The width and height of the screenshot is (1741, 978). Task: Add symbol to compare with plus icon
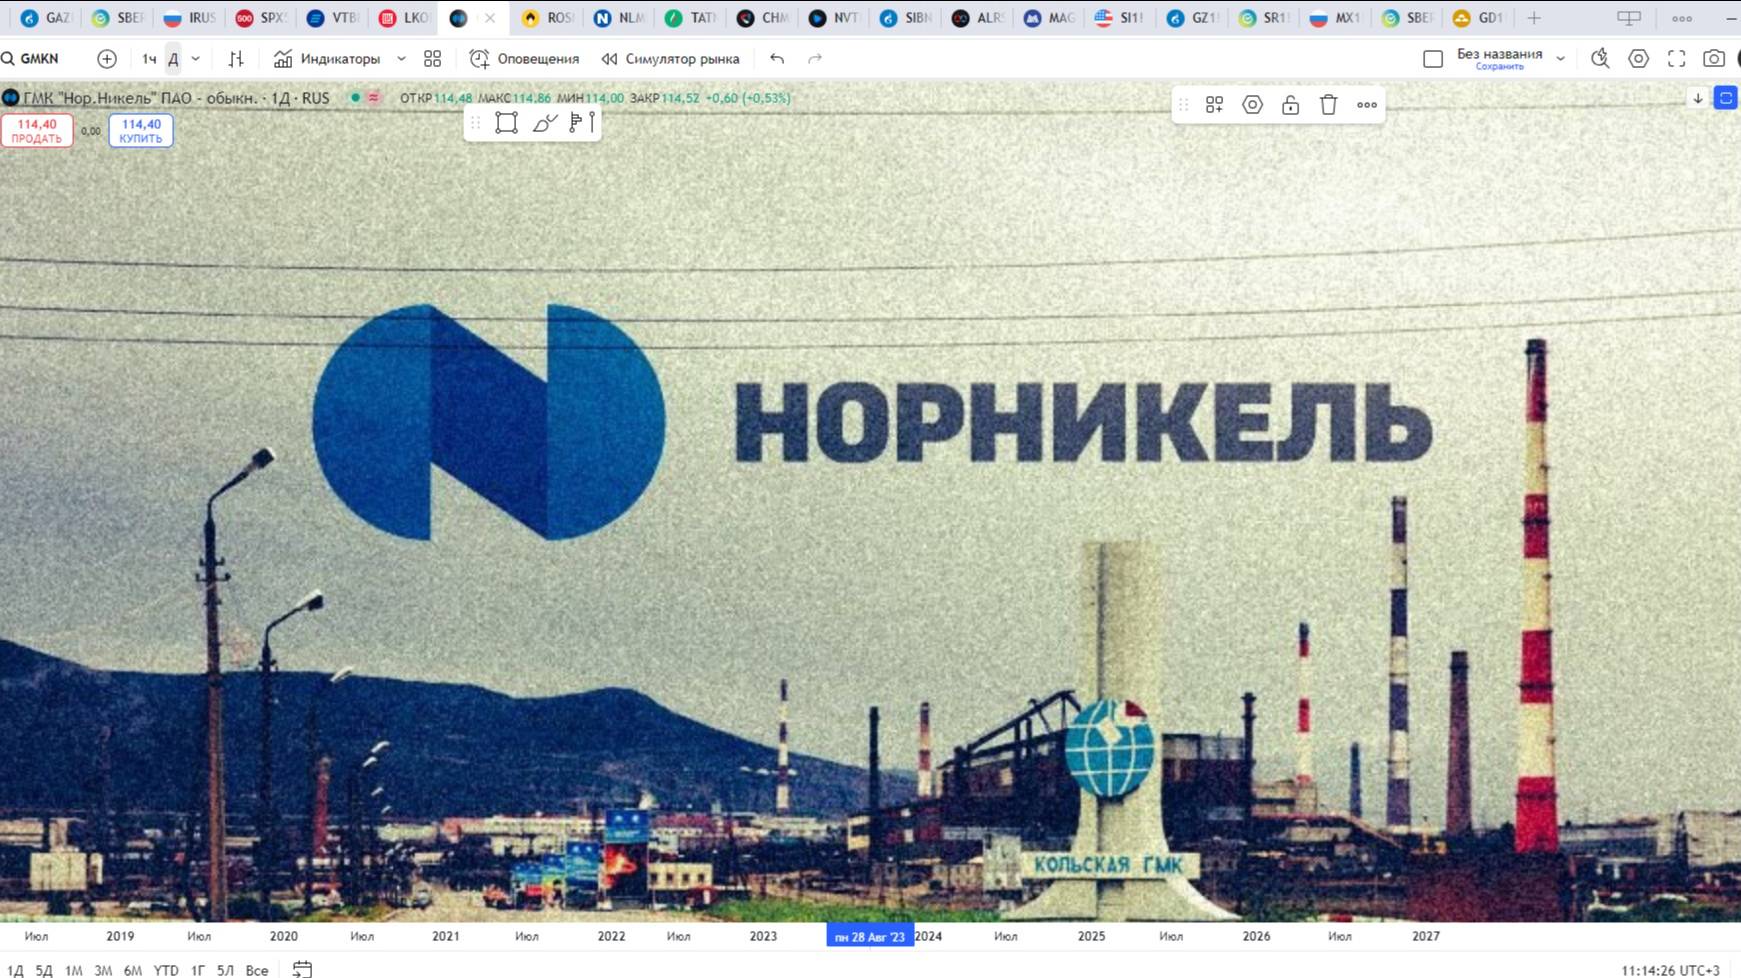coord(107,59)
